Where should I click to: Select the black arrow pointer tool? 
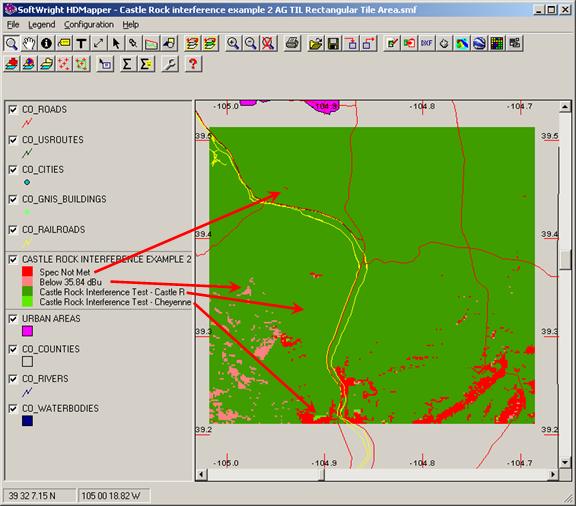(116, 43)
